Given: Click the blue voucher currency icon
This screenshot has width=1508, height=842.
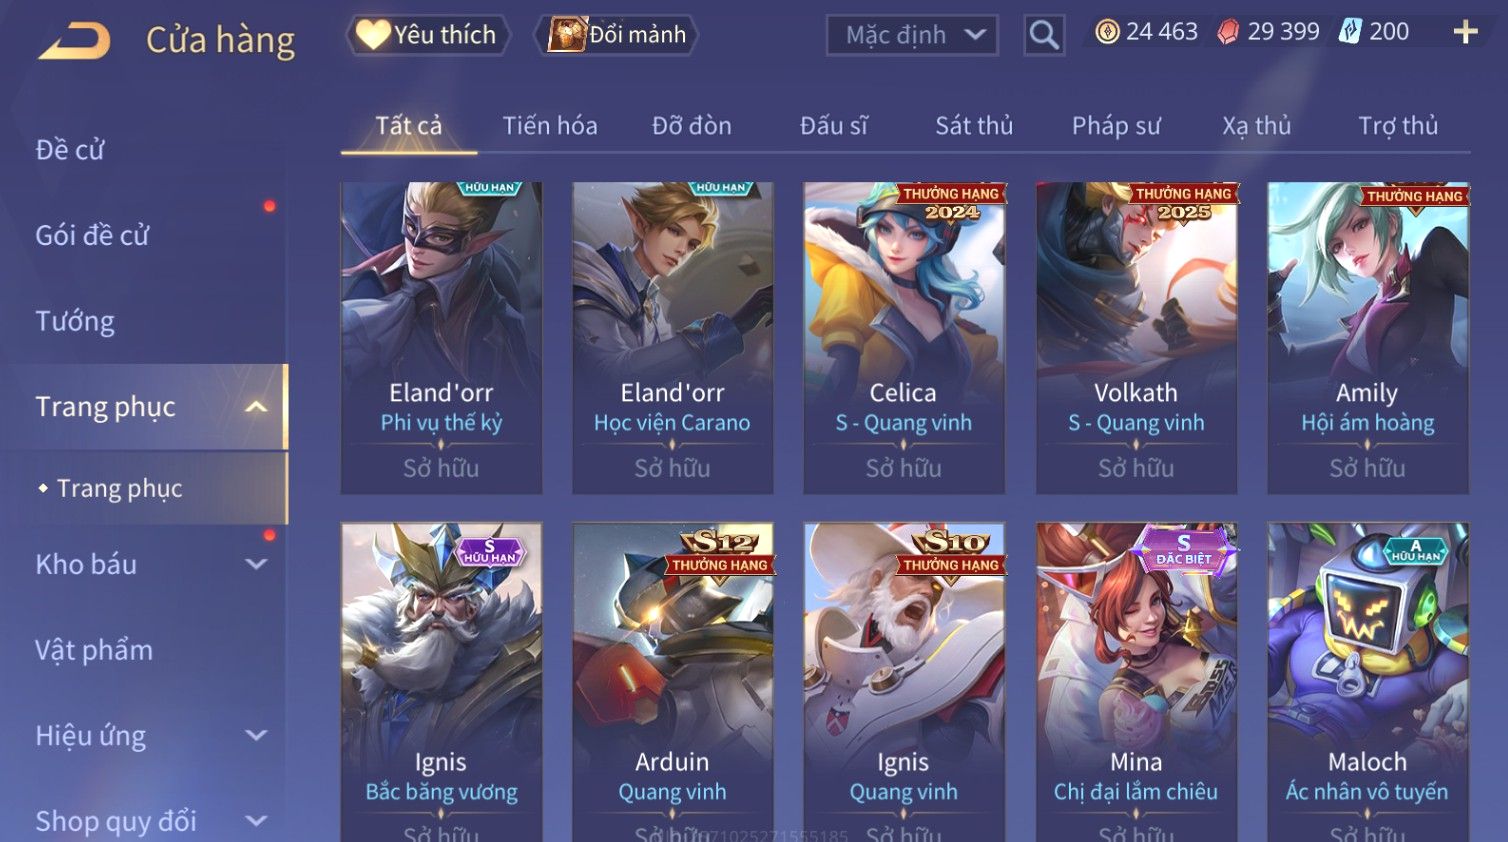Looking at the screenshot, I should click(1350, 32).
